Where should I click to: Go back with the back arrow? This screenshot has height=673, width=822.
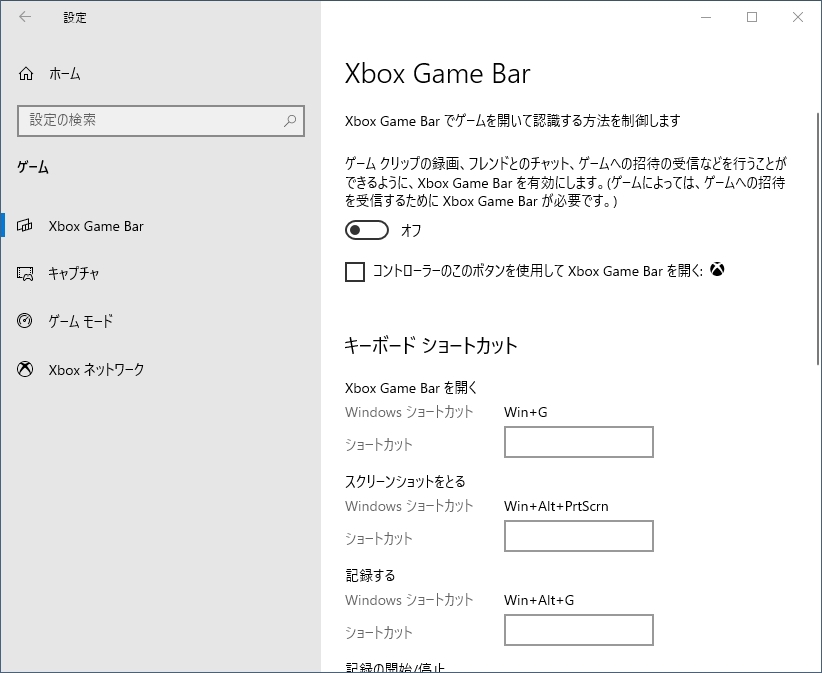click(x=25, y=17)
